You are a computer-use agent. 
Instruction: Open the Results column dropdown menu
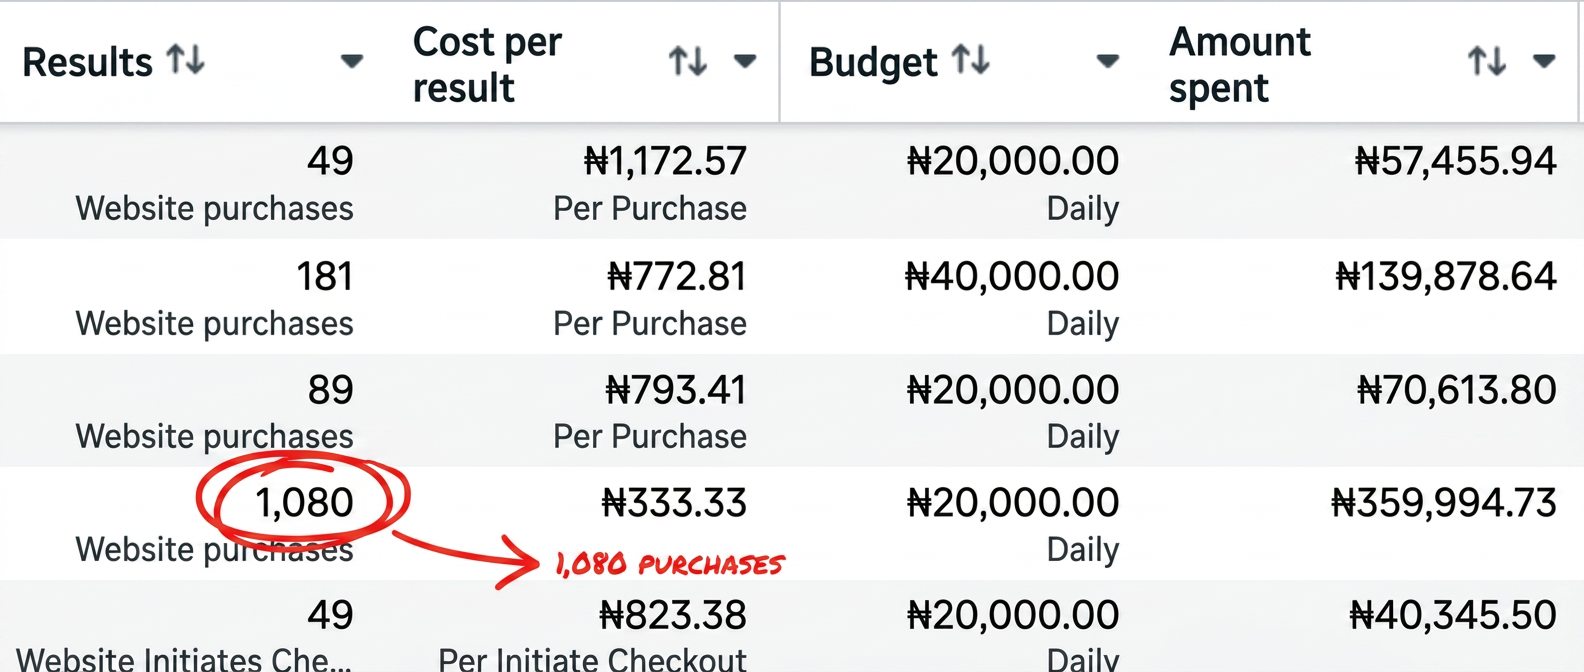click(351, 61)
